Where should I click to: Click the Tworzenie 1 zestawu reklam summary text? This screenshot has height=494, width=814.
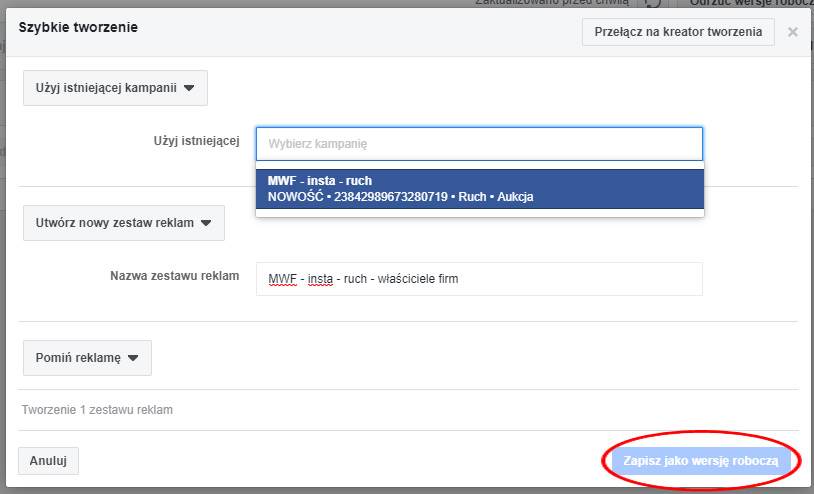(x=97, y=410)
